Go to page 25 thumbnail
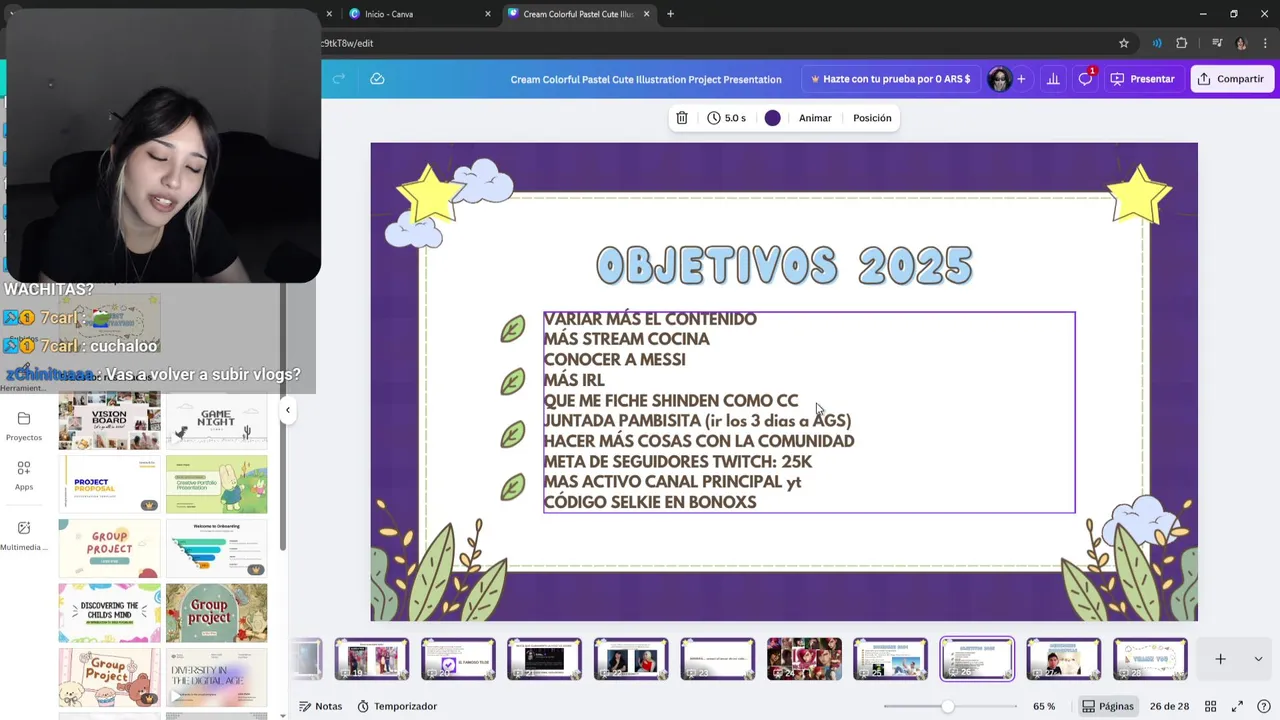1280x720 pixels. [890, 660]
